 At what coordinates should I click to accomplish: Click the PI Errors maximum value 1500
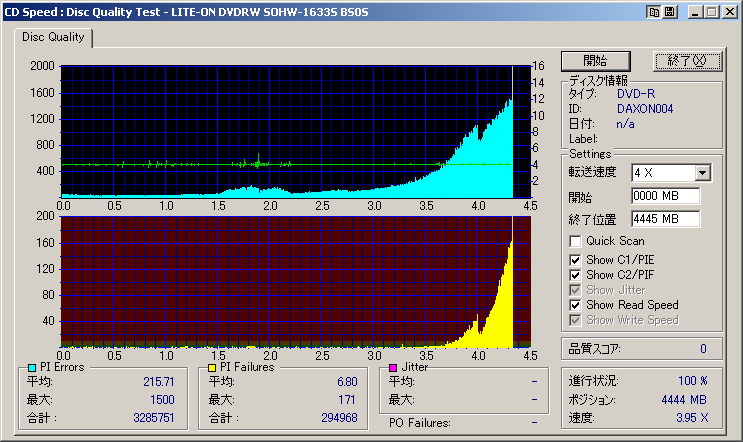click(x=162, y=400)
